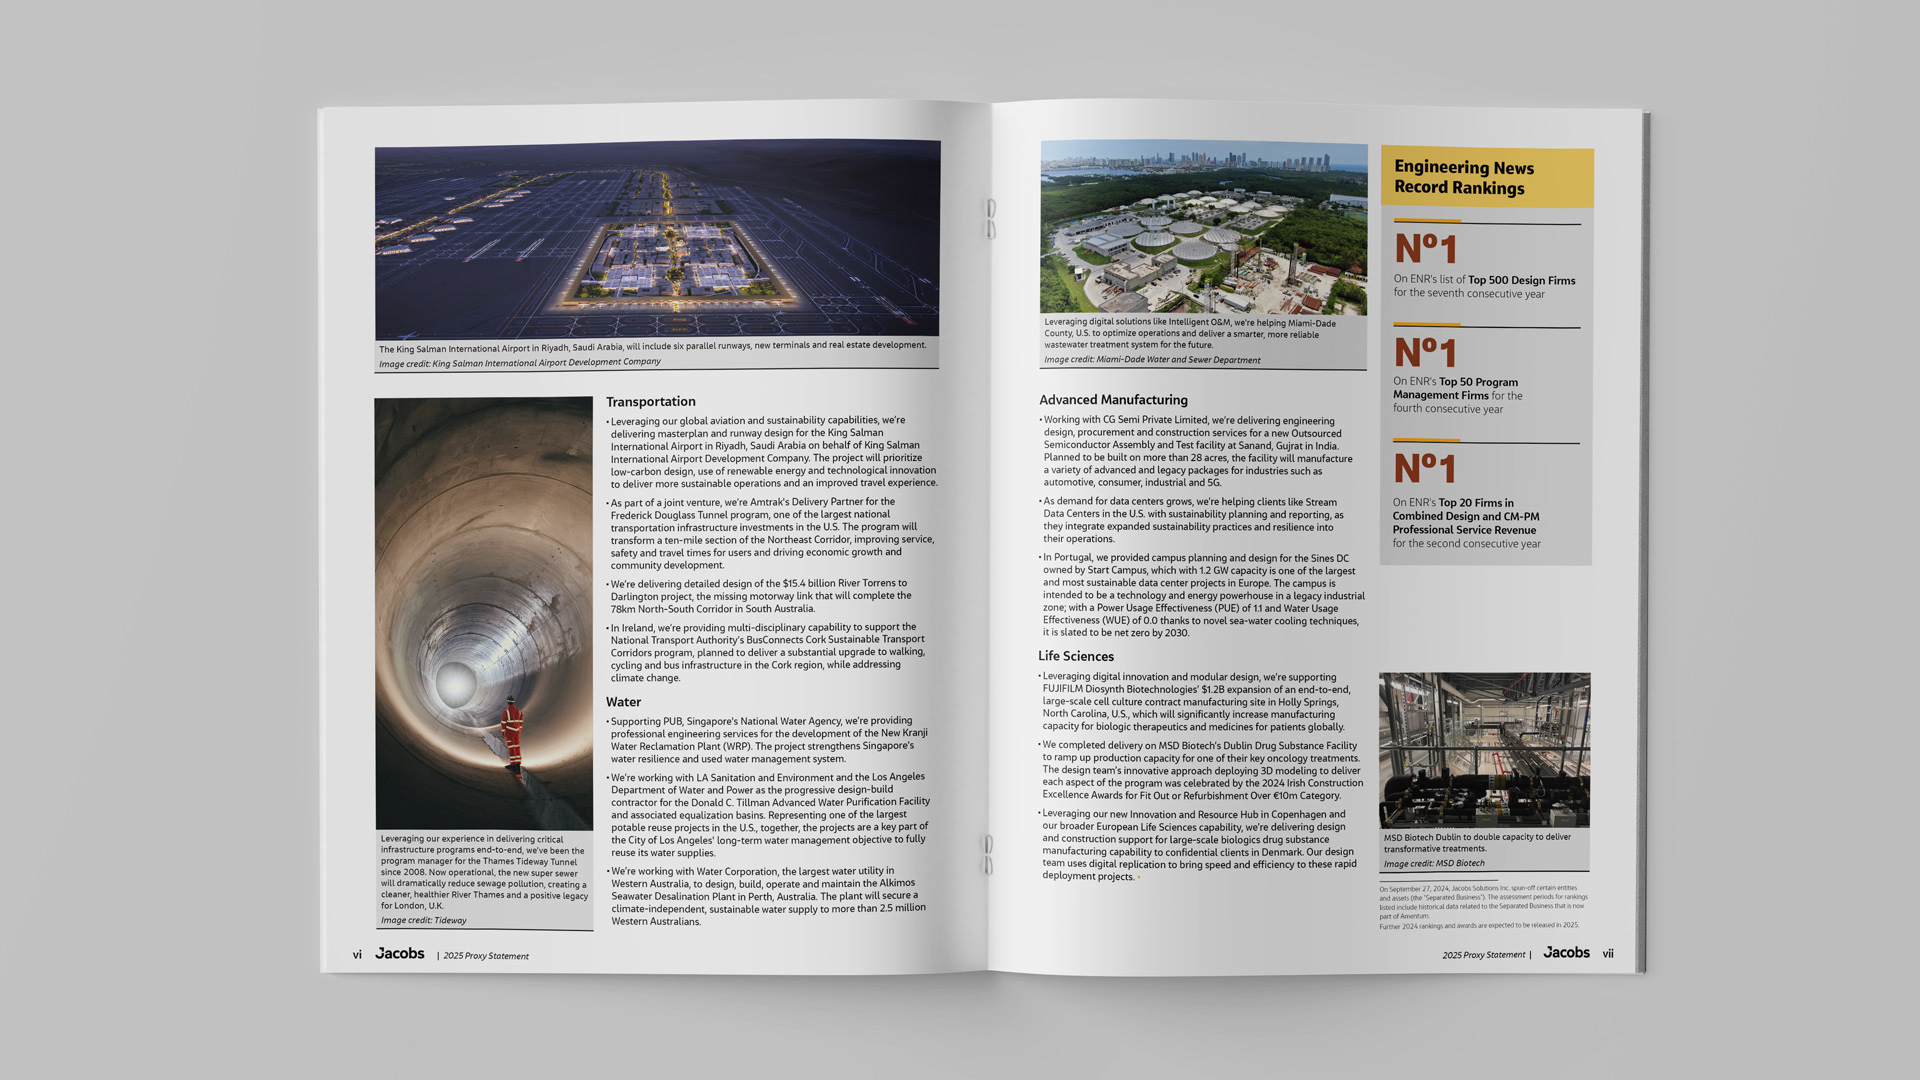Click the third No1 Top 20 Firms badge
Image resolution: width=1920 pixels, height=1080 pixels.
click(x=1425, y=468)
